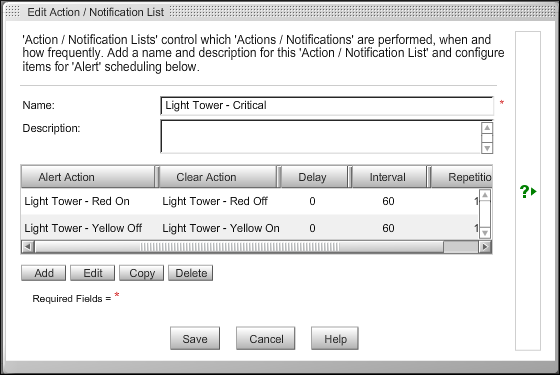Viewport: 560px width, 375px height.
Task: Click horizontal scrollbar right arrow
Action: pyautogui.click(x=485, y=246)
